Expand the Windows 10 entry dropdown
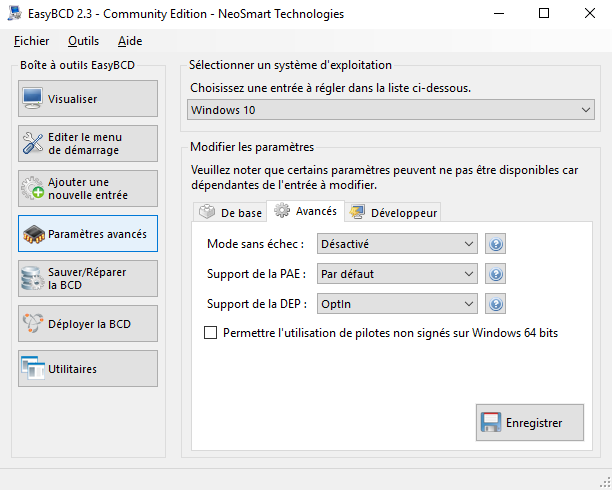 point(391,110)
